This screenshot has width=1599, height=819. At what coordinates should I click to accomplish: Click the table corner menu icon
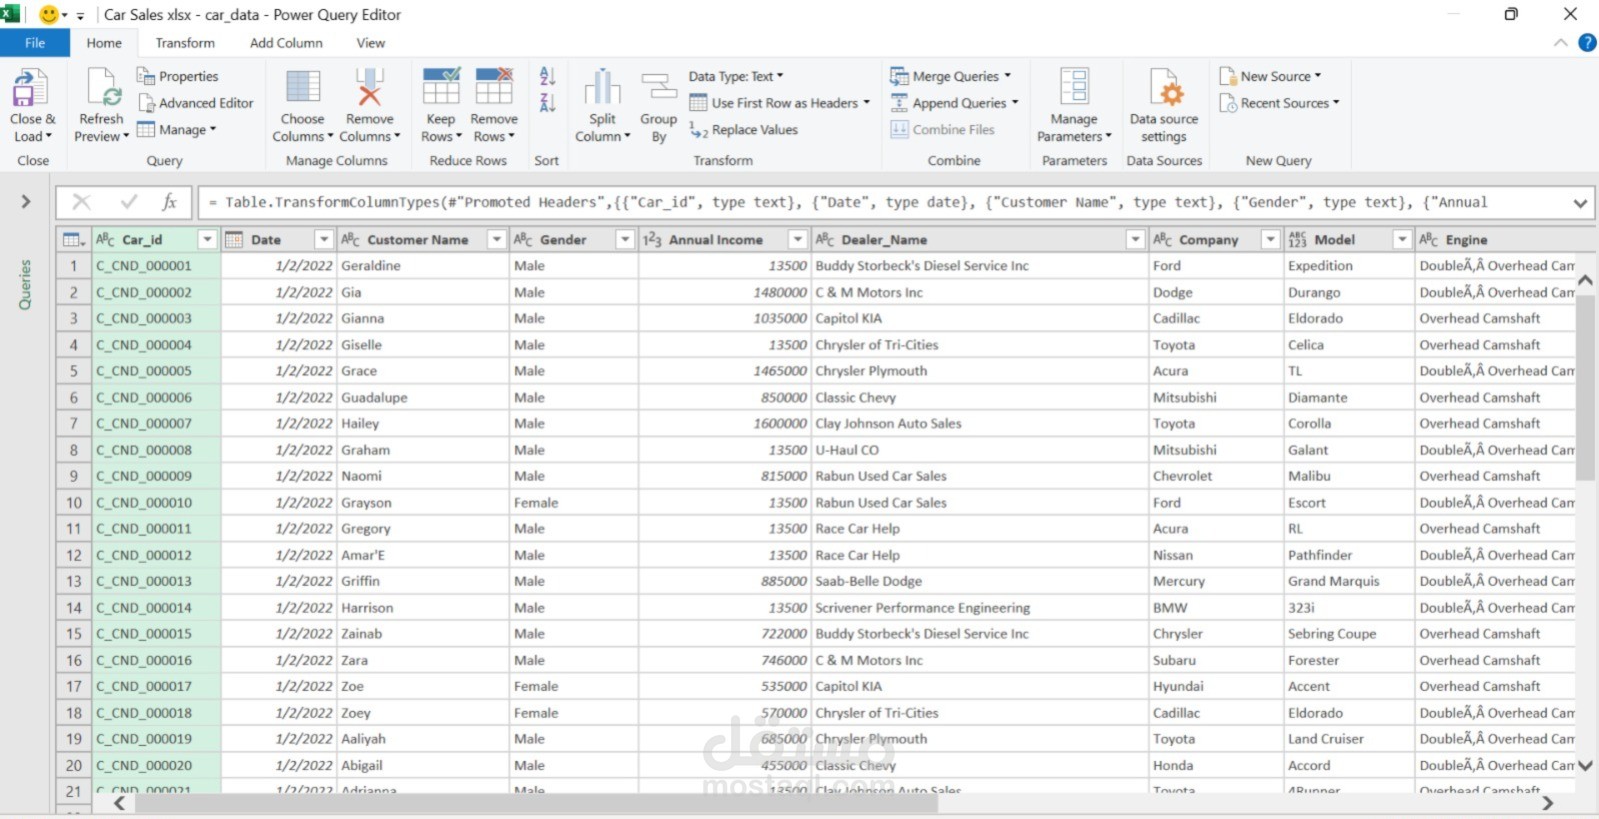(73, 240)
